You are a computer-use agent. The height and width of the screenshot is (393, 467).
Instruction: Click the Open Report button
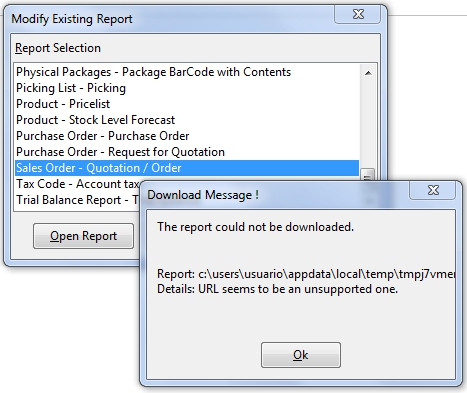pos(83,236)
